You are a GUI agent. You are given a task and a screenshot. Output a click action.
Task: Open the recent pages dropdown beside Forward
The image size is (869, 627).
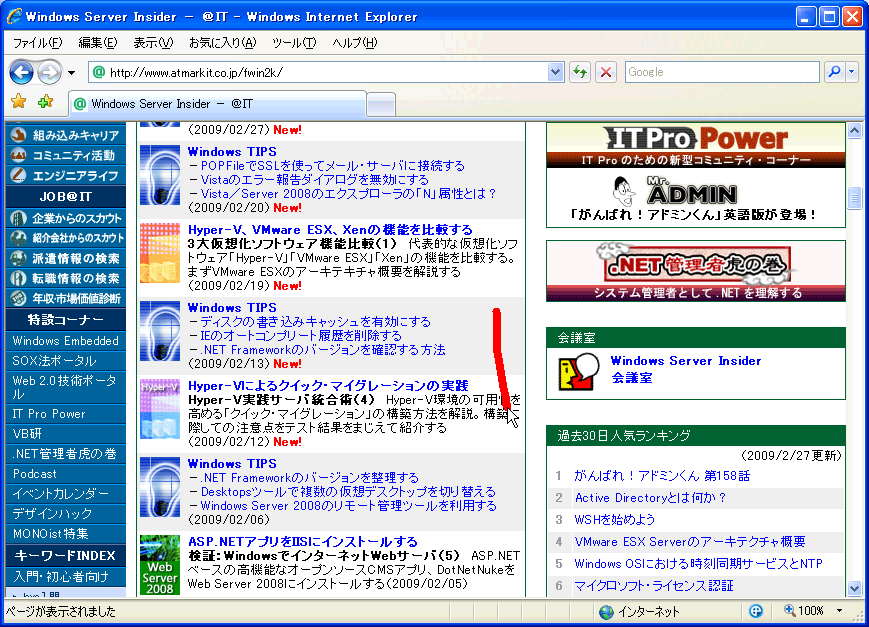coord(71,73)
